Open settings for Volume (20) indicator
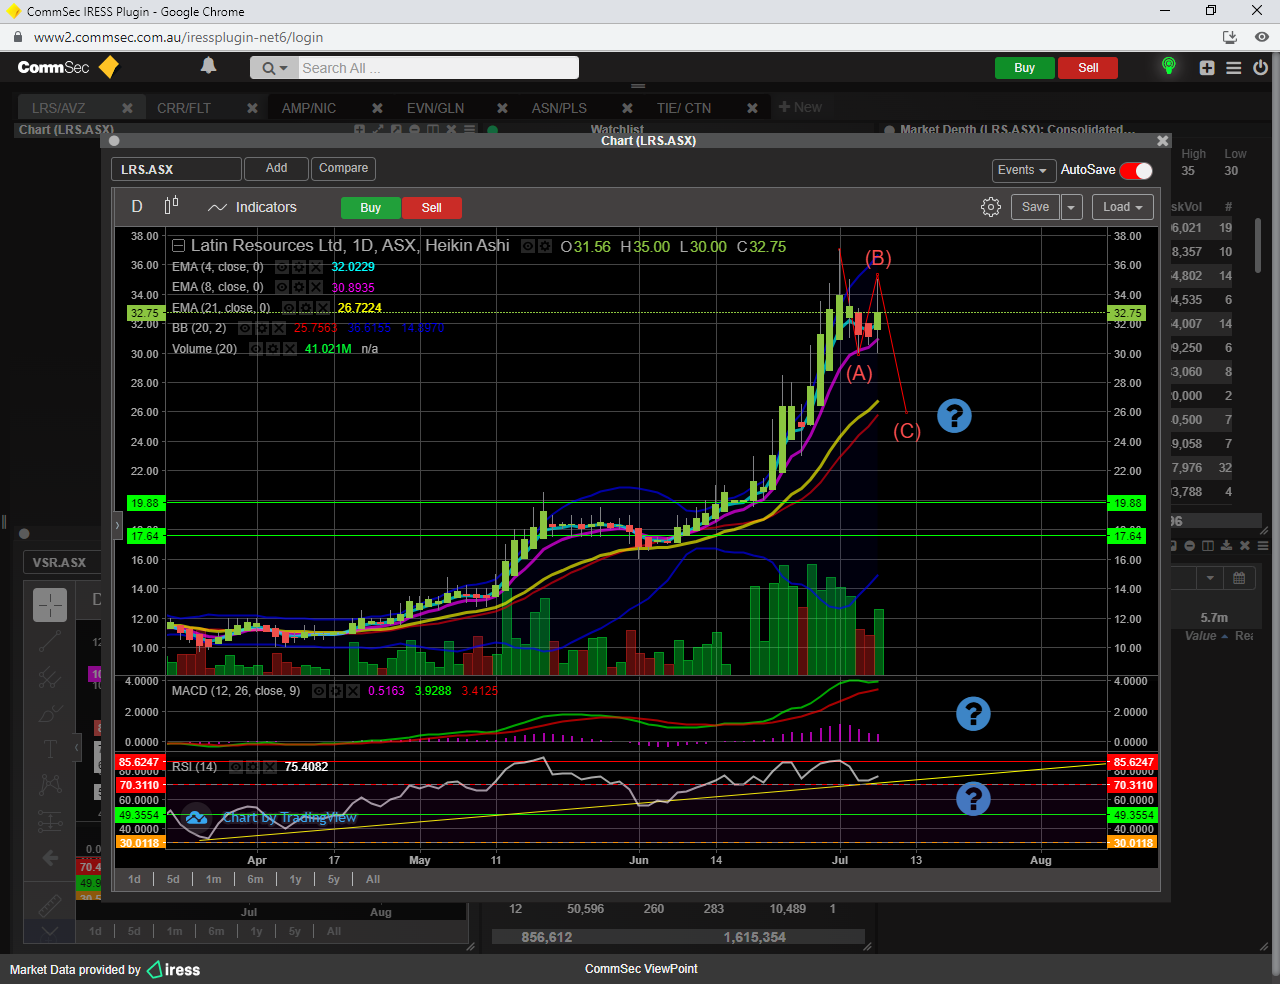The height and width of the screenshot is (984, 1280). click(x=272, y=349)
